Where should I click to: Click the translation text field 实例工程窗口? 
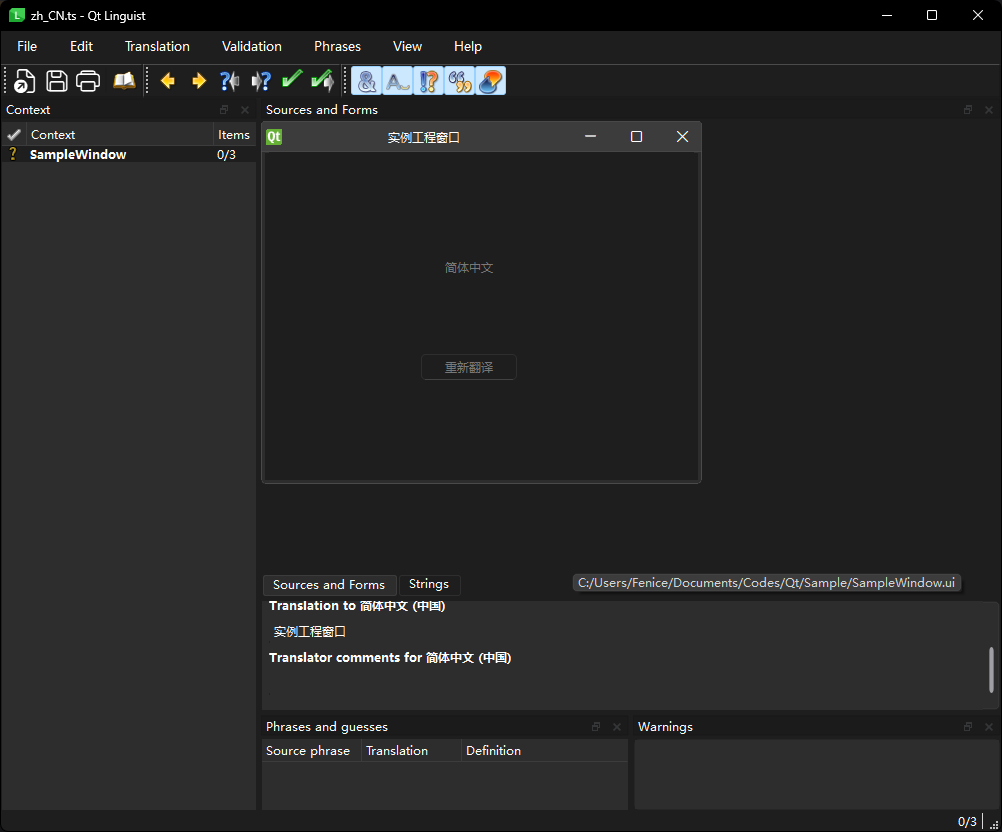pos(310,632)
